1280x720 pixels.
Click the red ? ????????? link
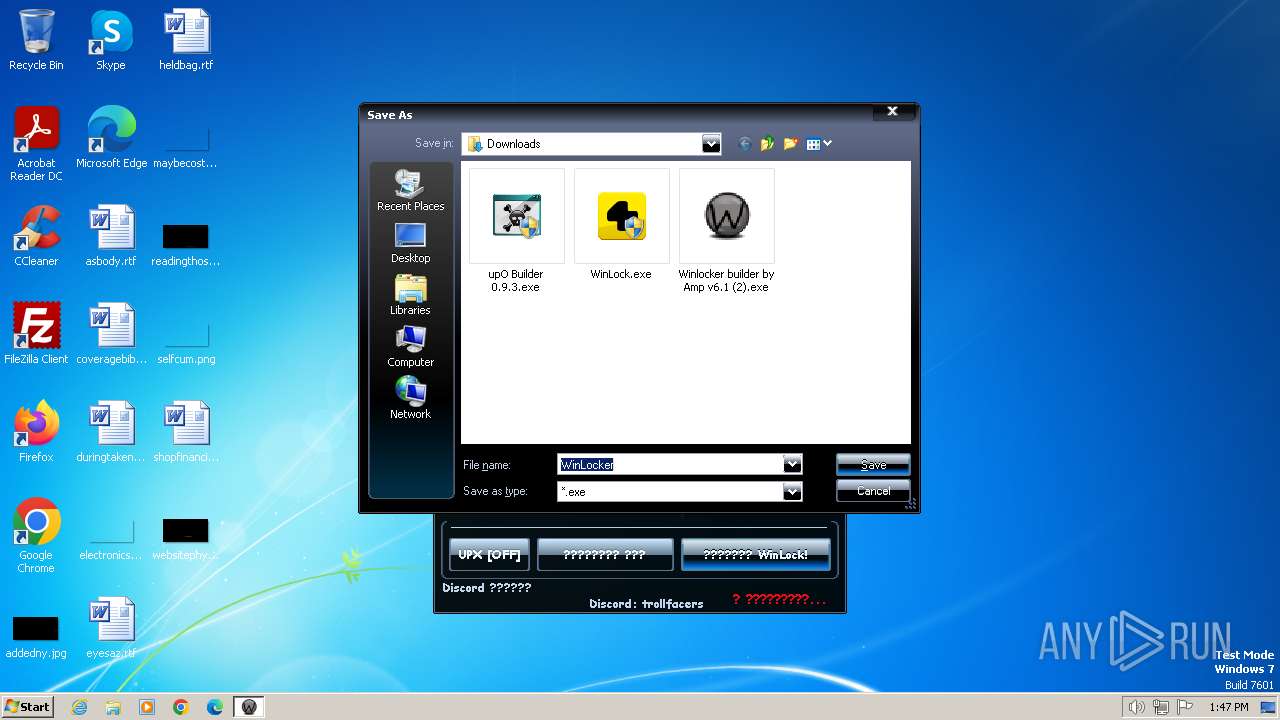pos(779,599)
